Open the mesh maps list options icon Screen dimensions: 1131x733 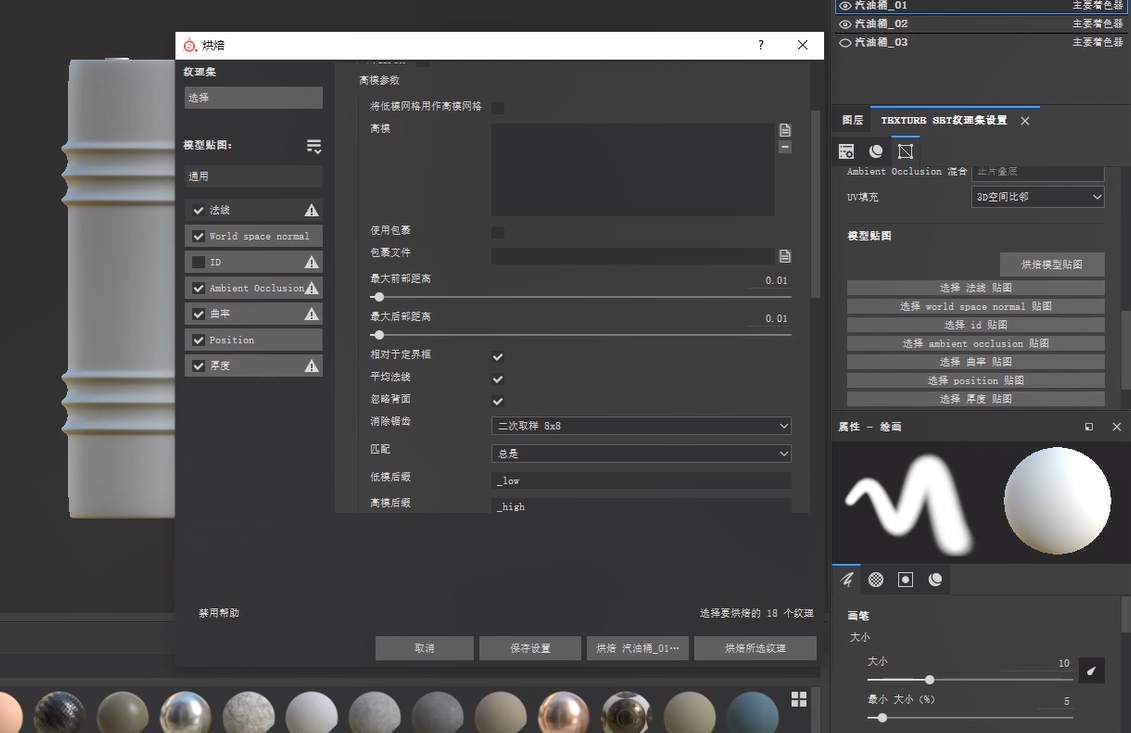[x=314, y=147]
